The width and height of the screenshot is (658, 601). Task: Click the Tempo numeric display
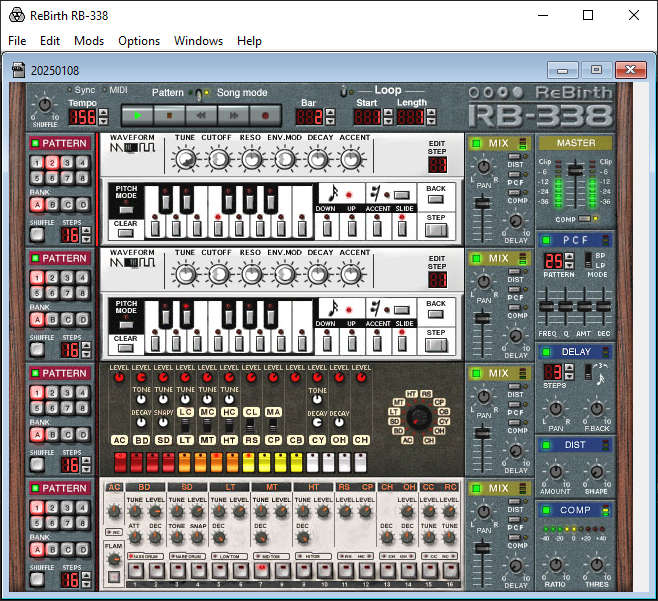pos(83,116)
